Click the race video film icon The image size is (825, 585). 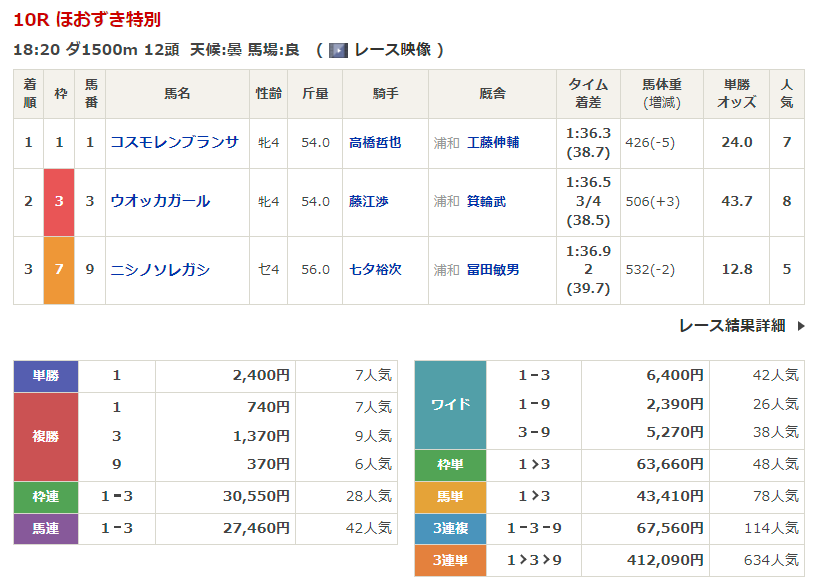(338, 50)
